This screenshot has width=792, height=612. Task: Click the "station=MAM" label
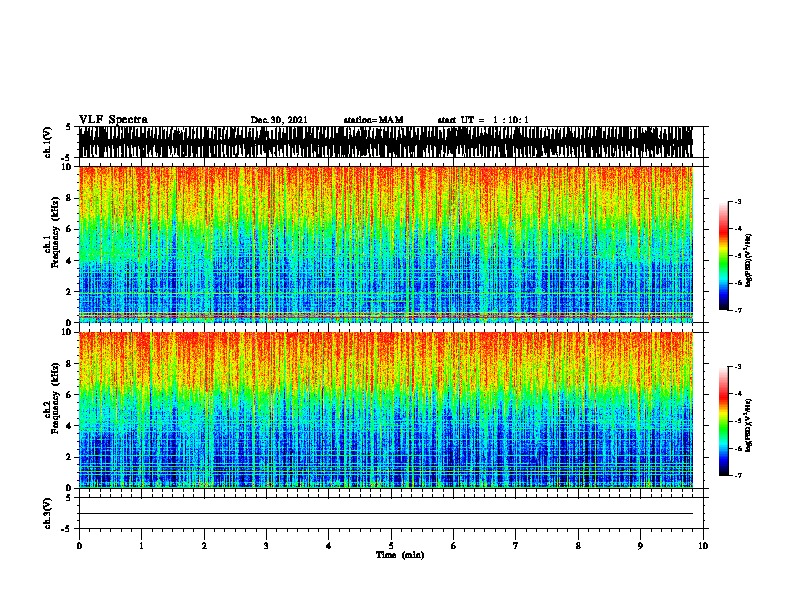tap(373, 120)
